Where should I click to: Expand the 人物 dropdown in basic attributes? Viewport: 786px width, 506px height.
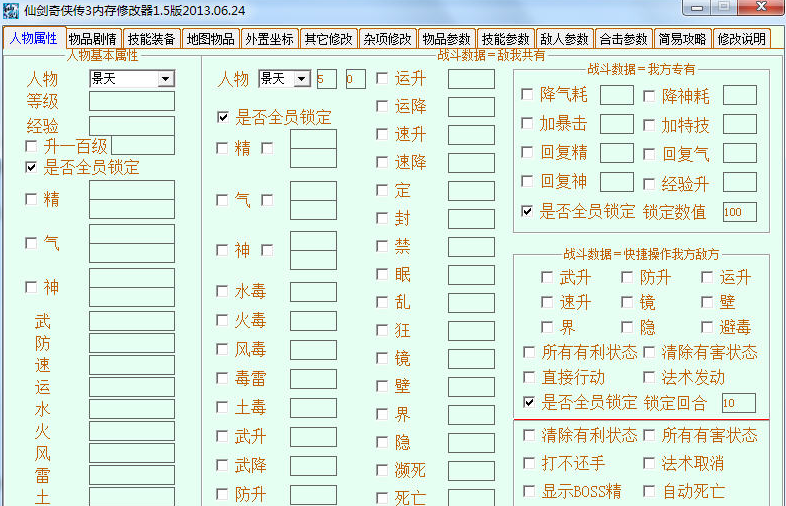point(165,79)
